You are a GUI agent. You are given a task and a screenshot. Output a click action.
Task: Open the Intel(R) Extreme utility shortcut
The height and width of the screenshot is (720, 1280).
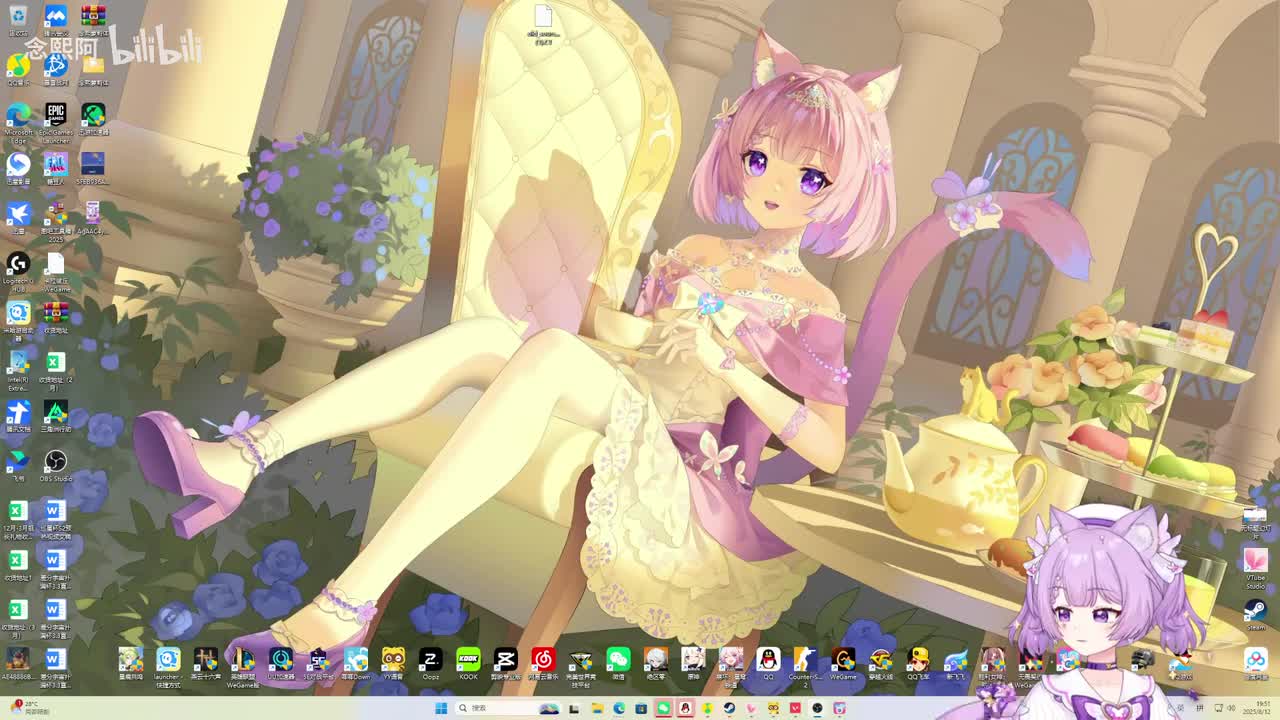tap(18, 368)
